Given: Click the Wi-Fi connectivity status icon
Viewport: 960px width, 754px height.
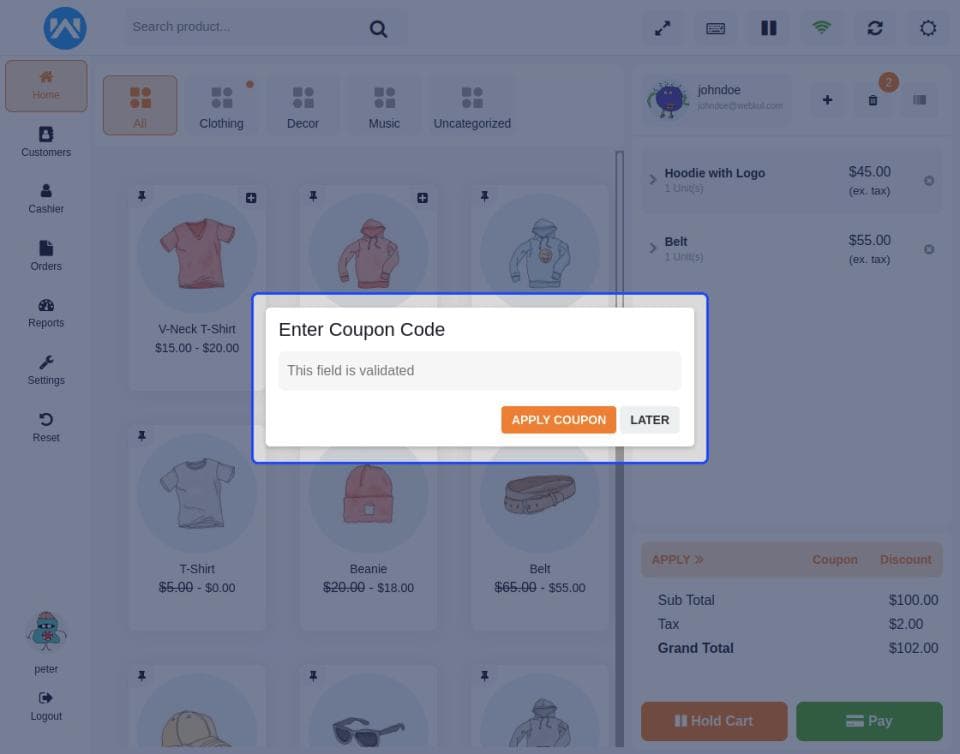Looking at the screenshot, I should tap(822, 28).
